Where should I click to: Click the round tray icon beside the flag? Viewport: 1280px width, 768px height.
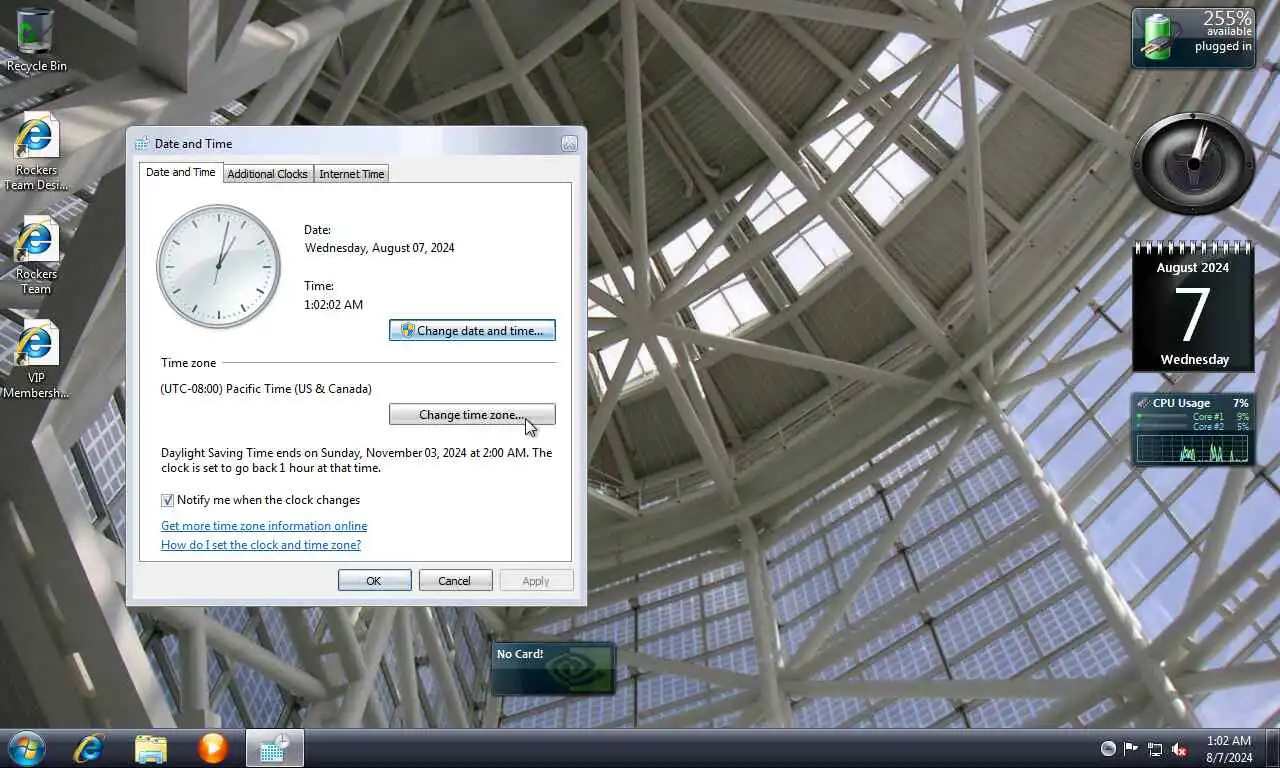click(1108, 748)
